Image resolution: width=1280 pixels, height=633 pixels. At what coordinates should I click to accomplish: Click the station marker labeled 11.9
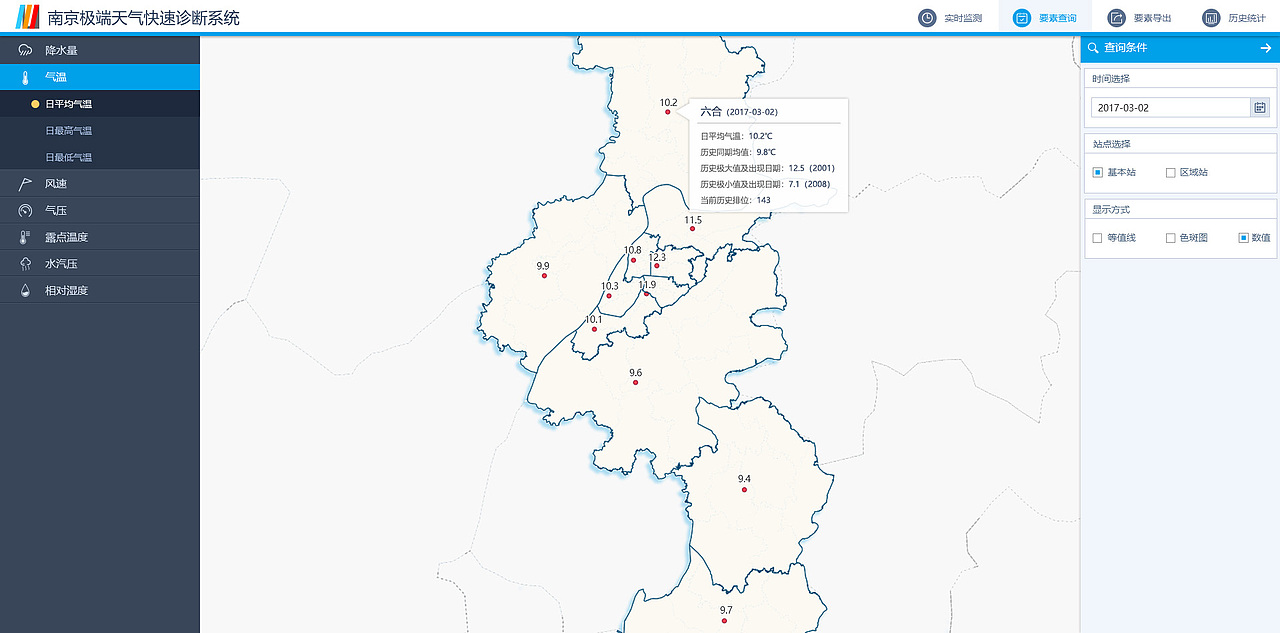647,294
